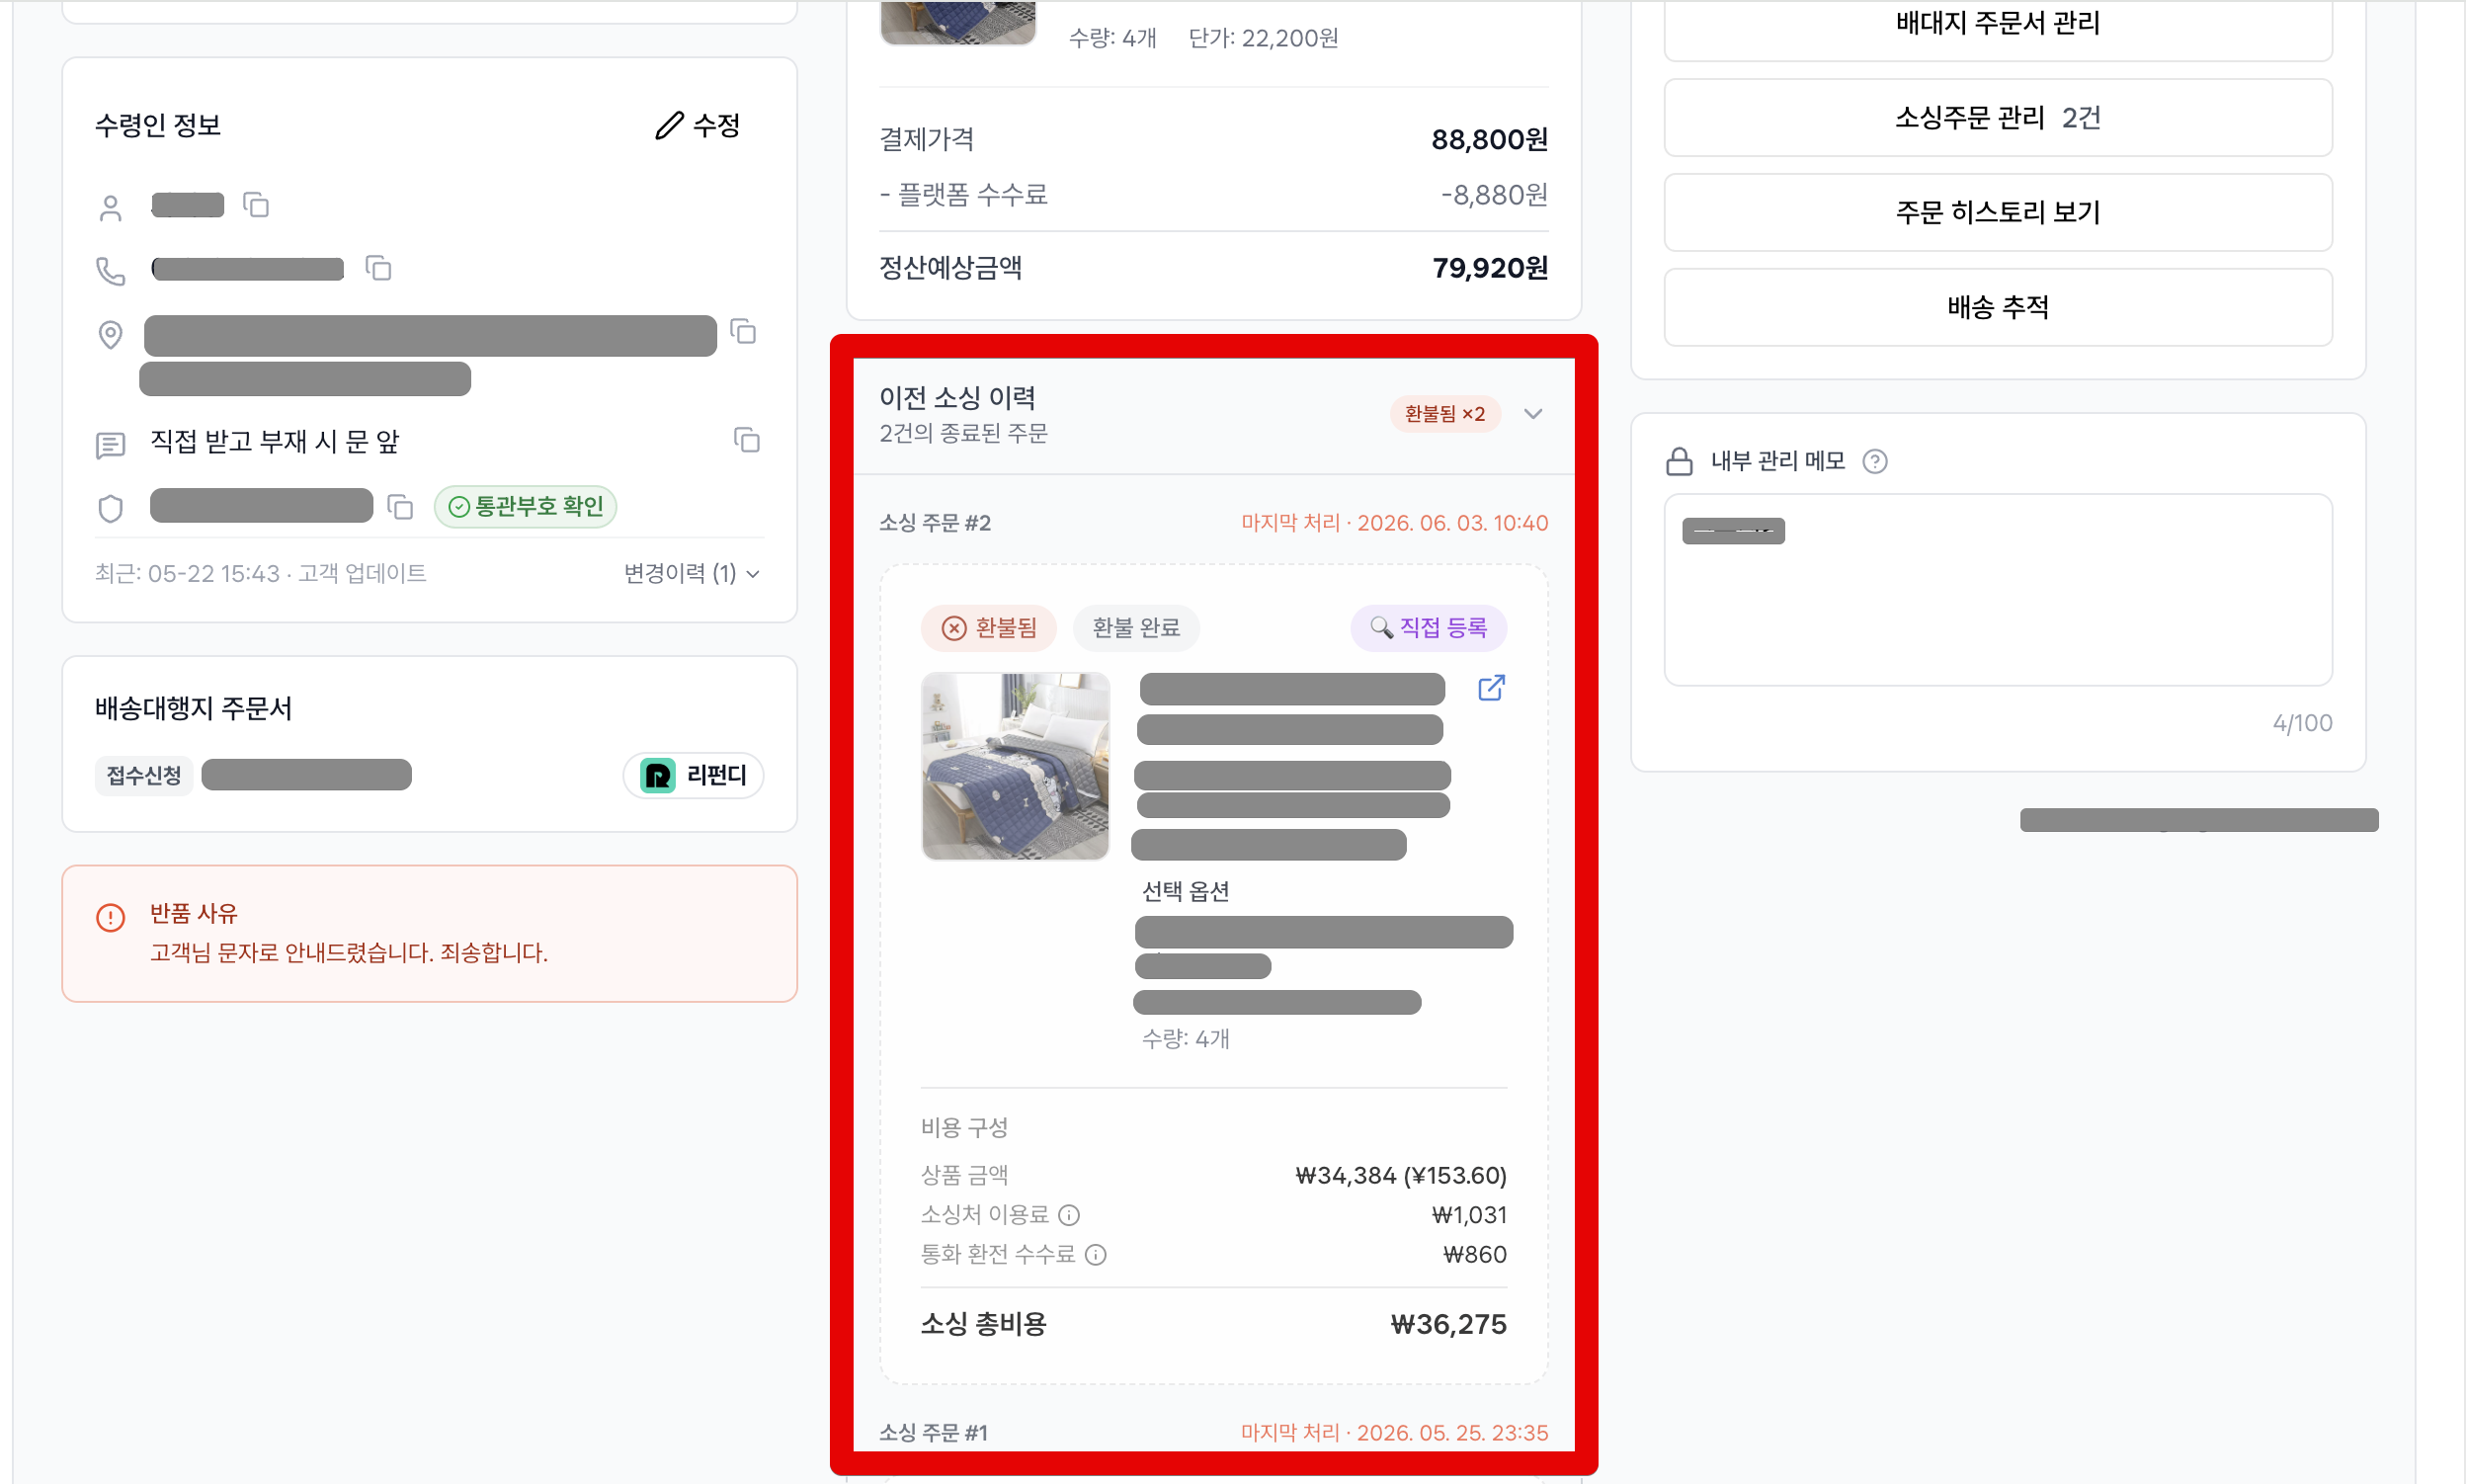
Task: Click the 리펀디 forwarding agent badge
Action: tap(693, 775)
